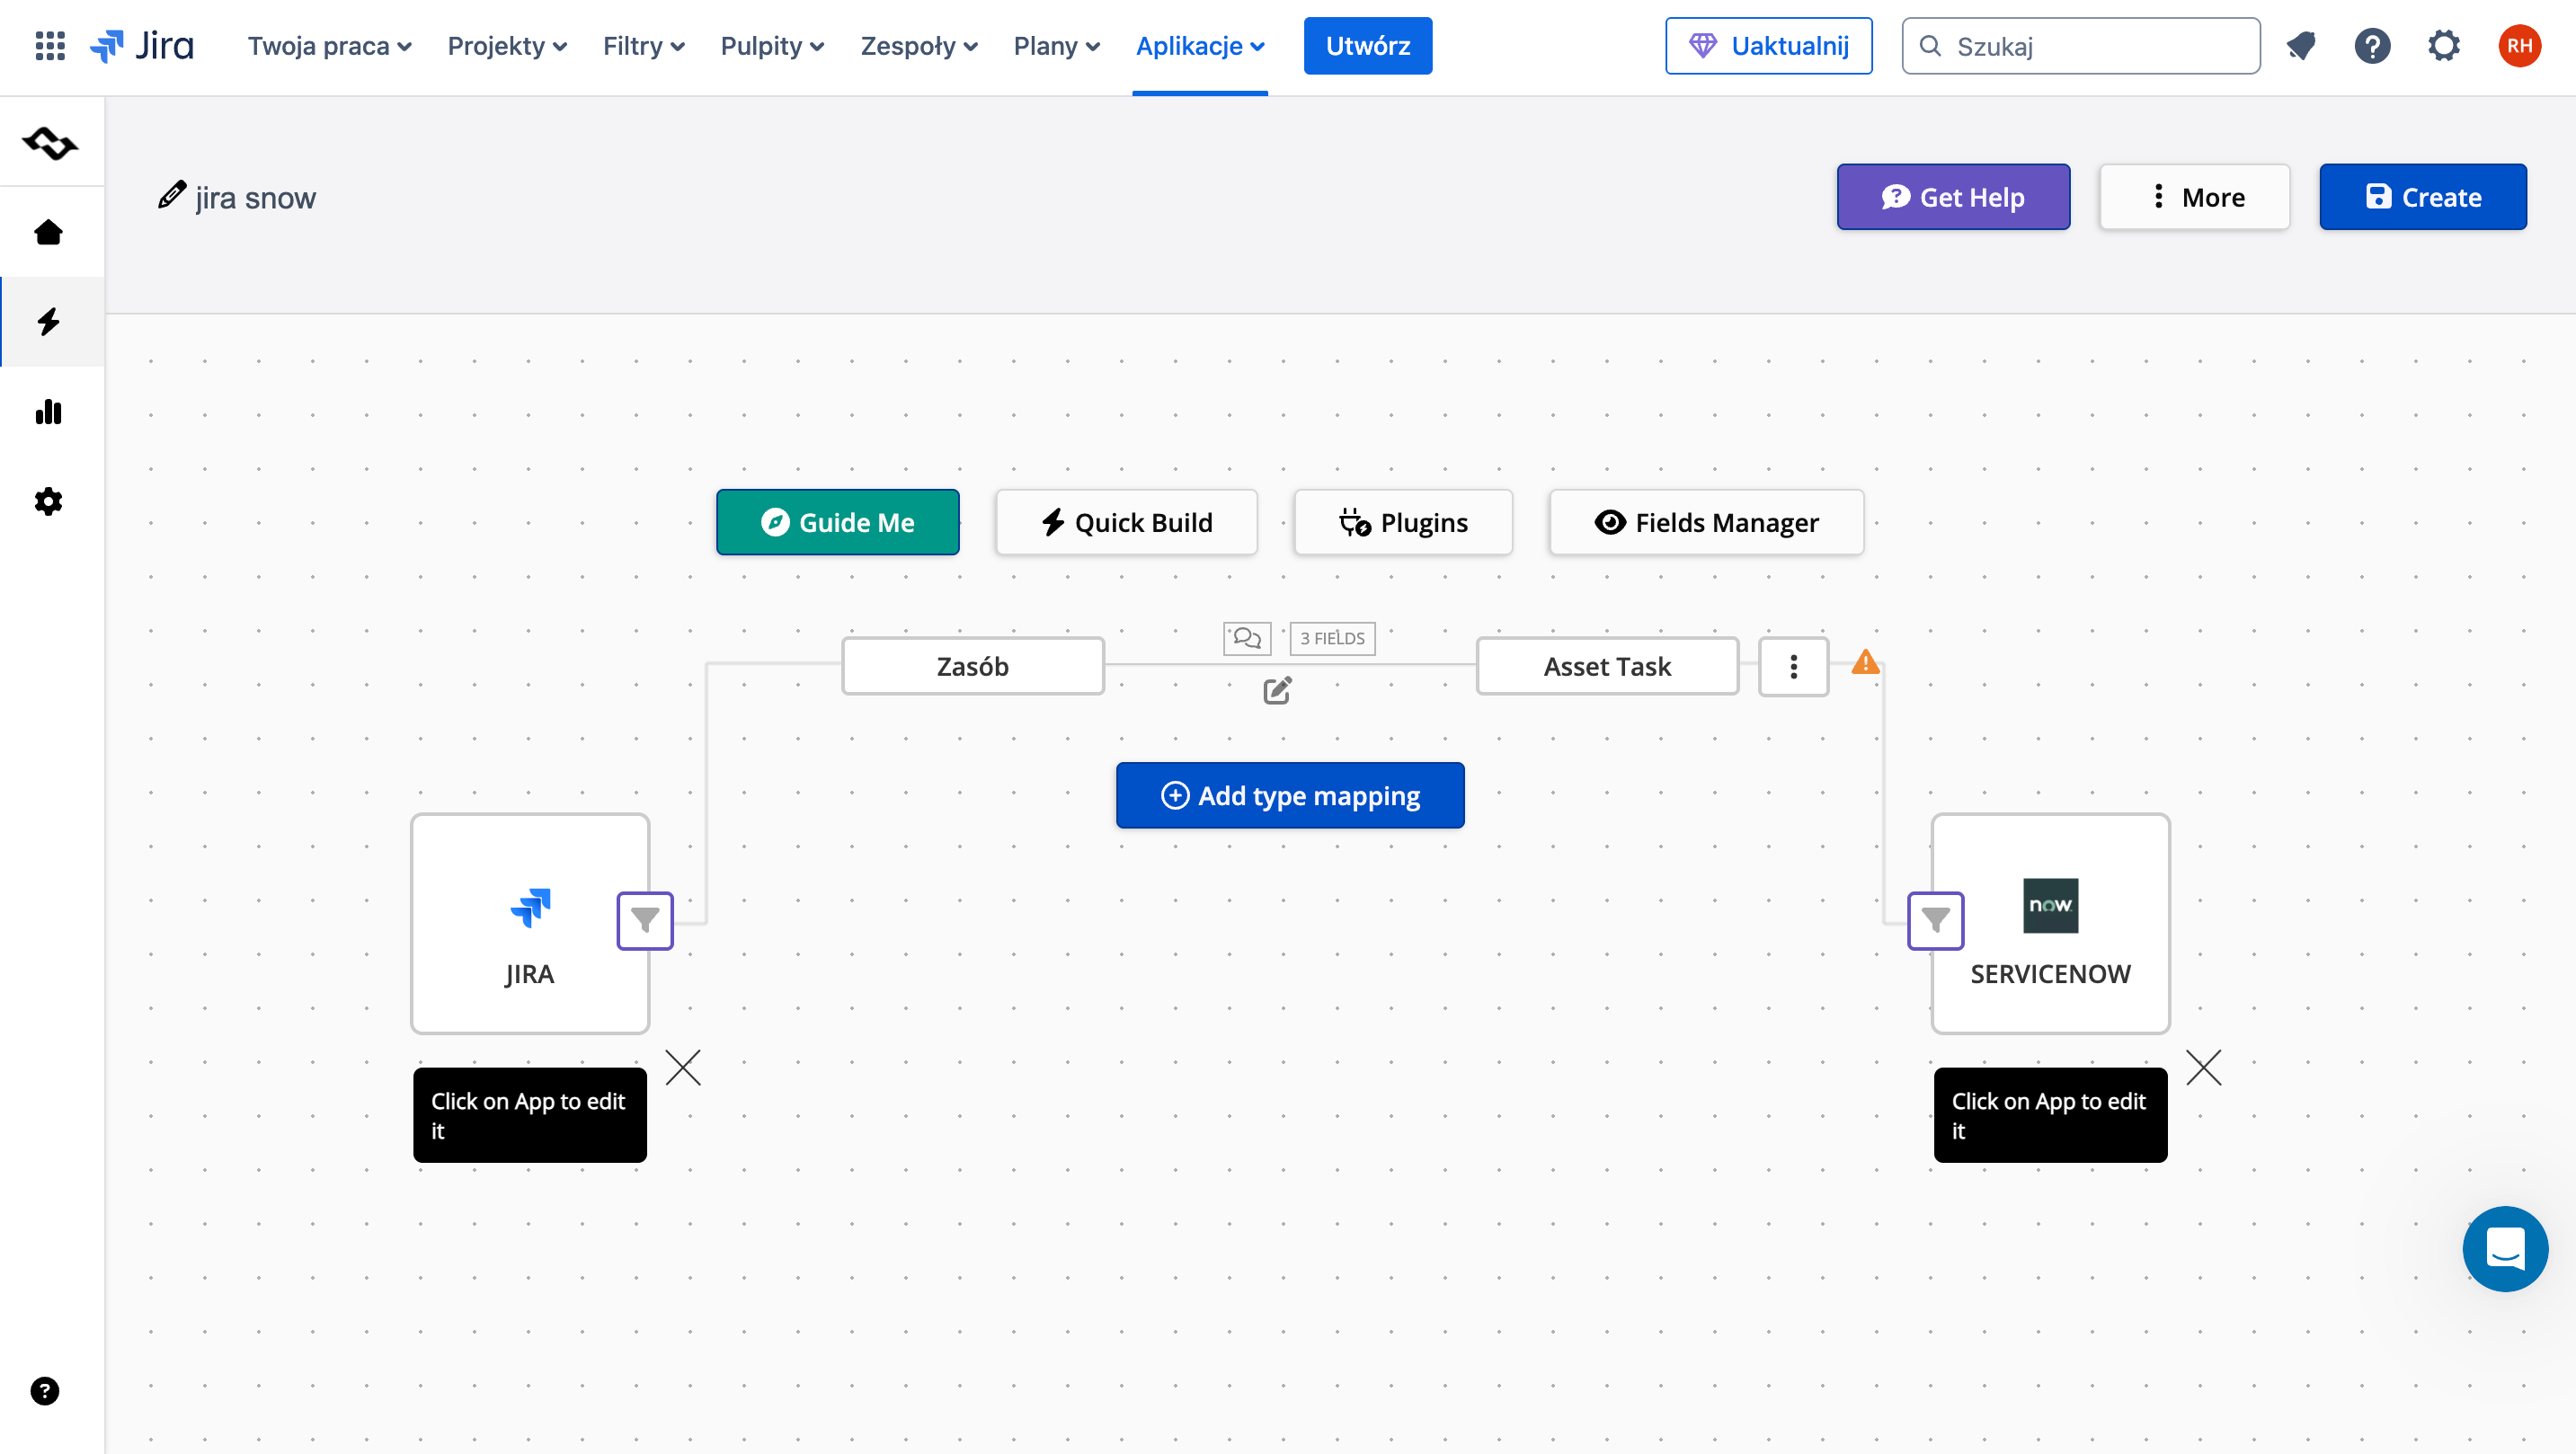Viewport: 2576px width, 1454px height.
Task: Expand the Aplikacje dropdown
Action: click(x=1200, y=46)
